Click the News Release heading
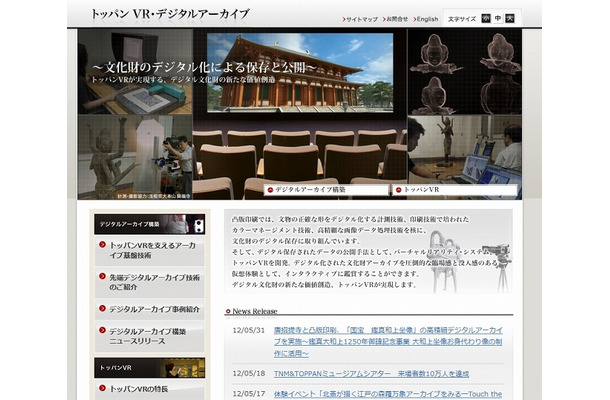Screen dimensions: 610x400 pos(255,311)
